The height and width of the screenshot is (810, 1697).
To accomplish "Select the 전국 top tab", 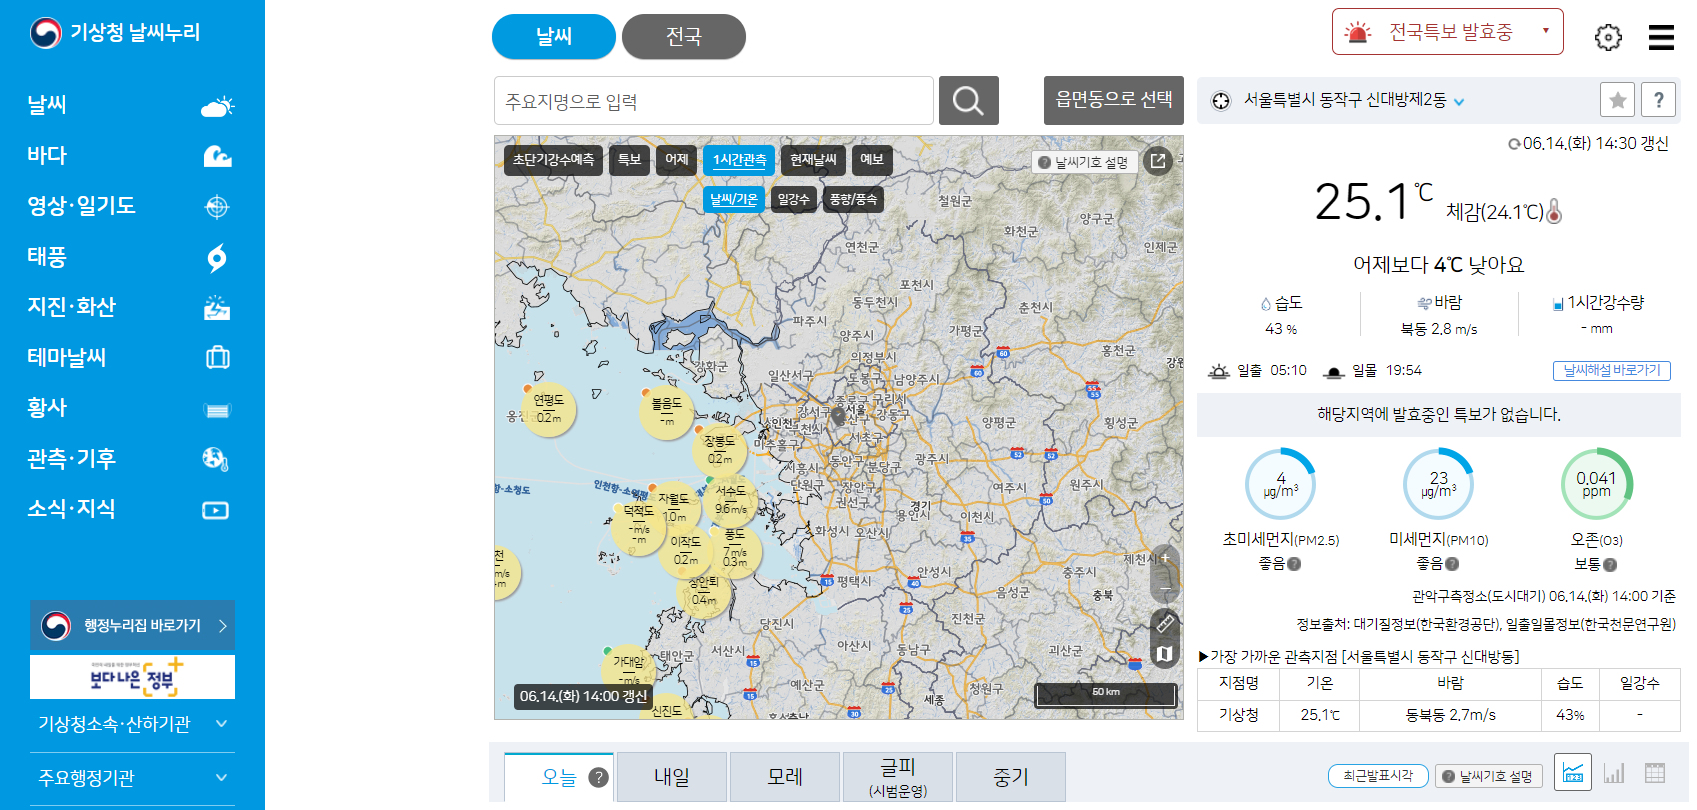I will (x=684, y=37).
